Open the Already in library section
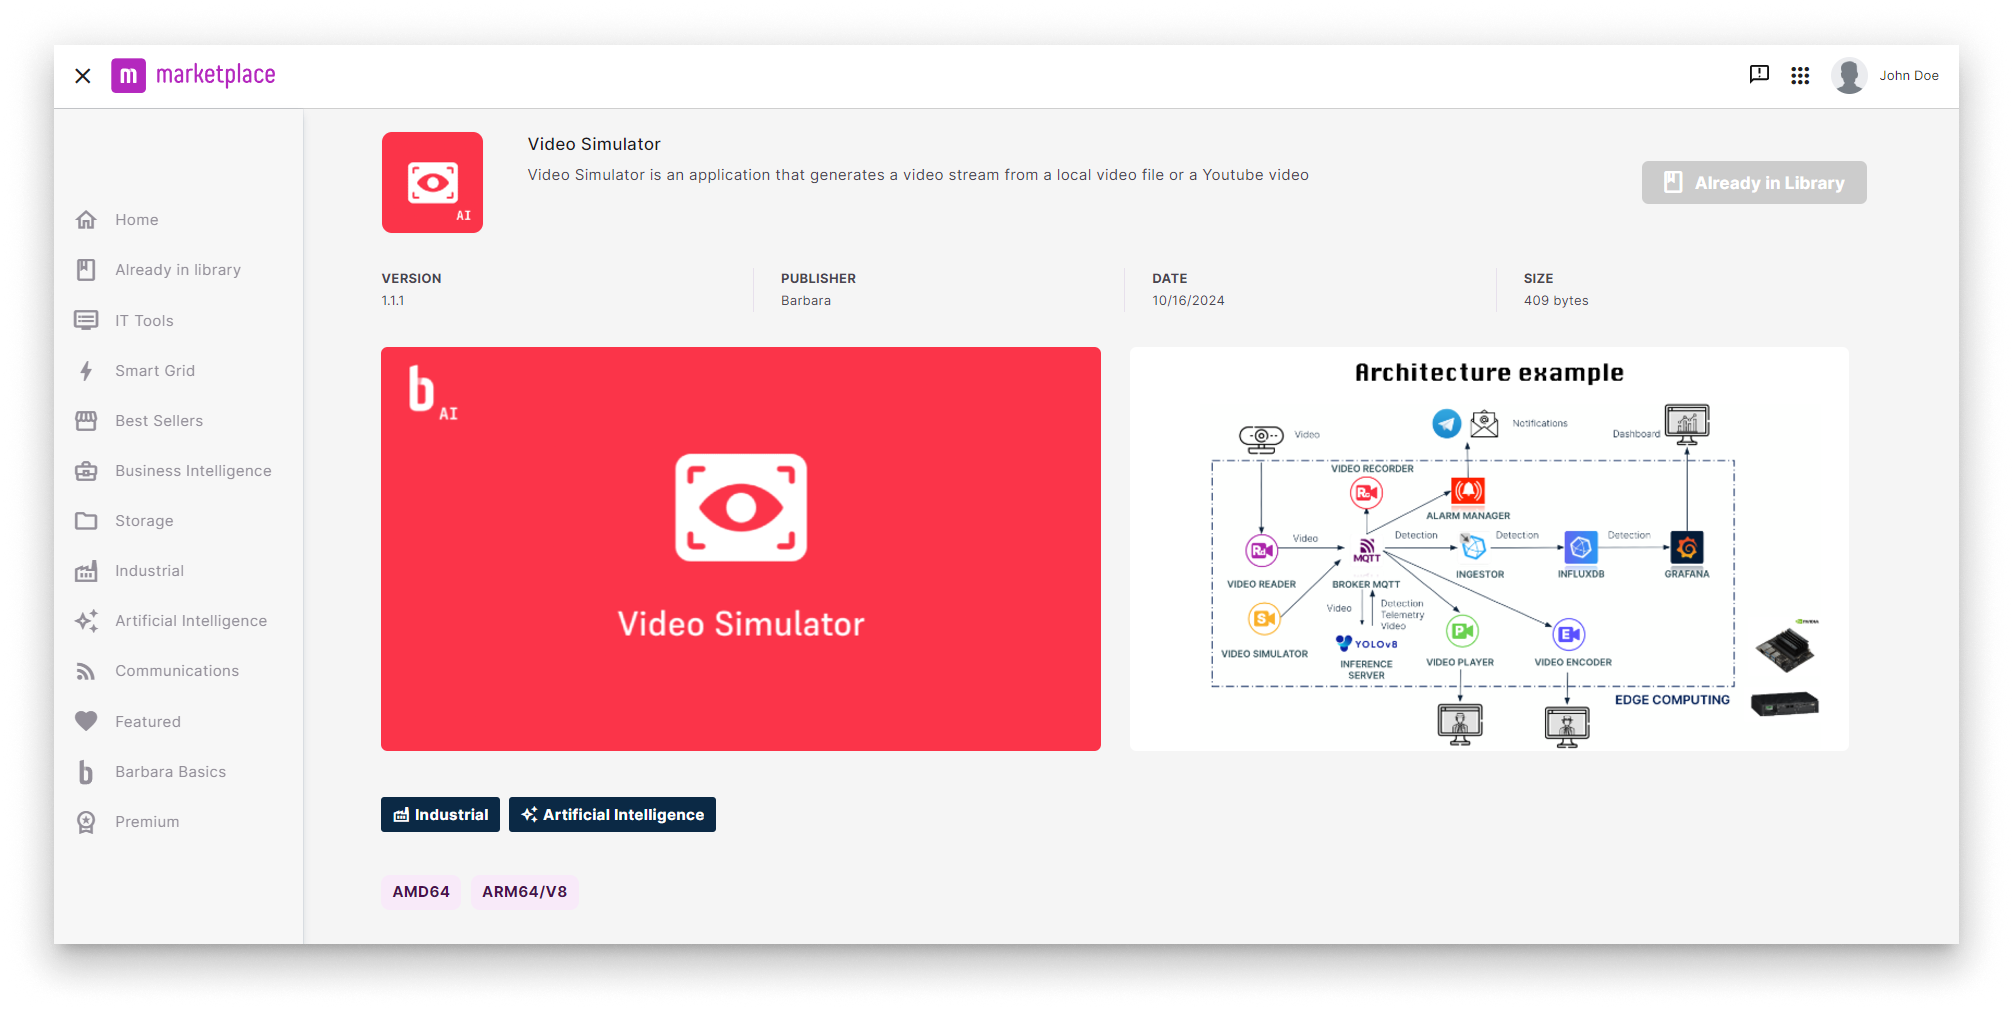The height and width of the screenshot is (1009, 2013). (x=177, y=270)
